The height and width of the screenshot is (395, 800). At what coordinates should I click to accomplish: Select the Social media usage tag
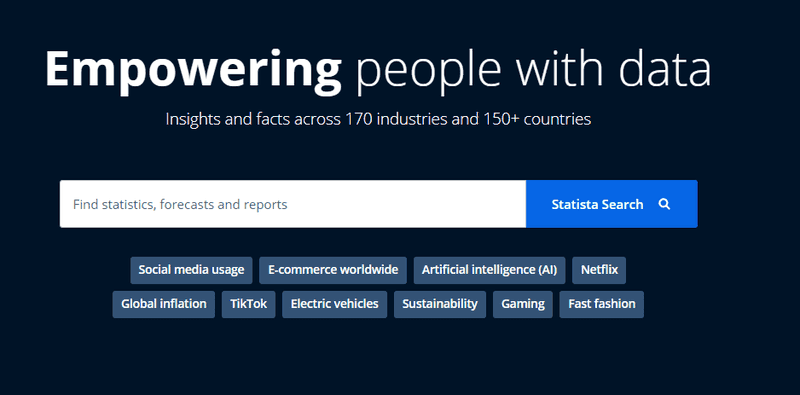tap(191, 270)
